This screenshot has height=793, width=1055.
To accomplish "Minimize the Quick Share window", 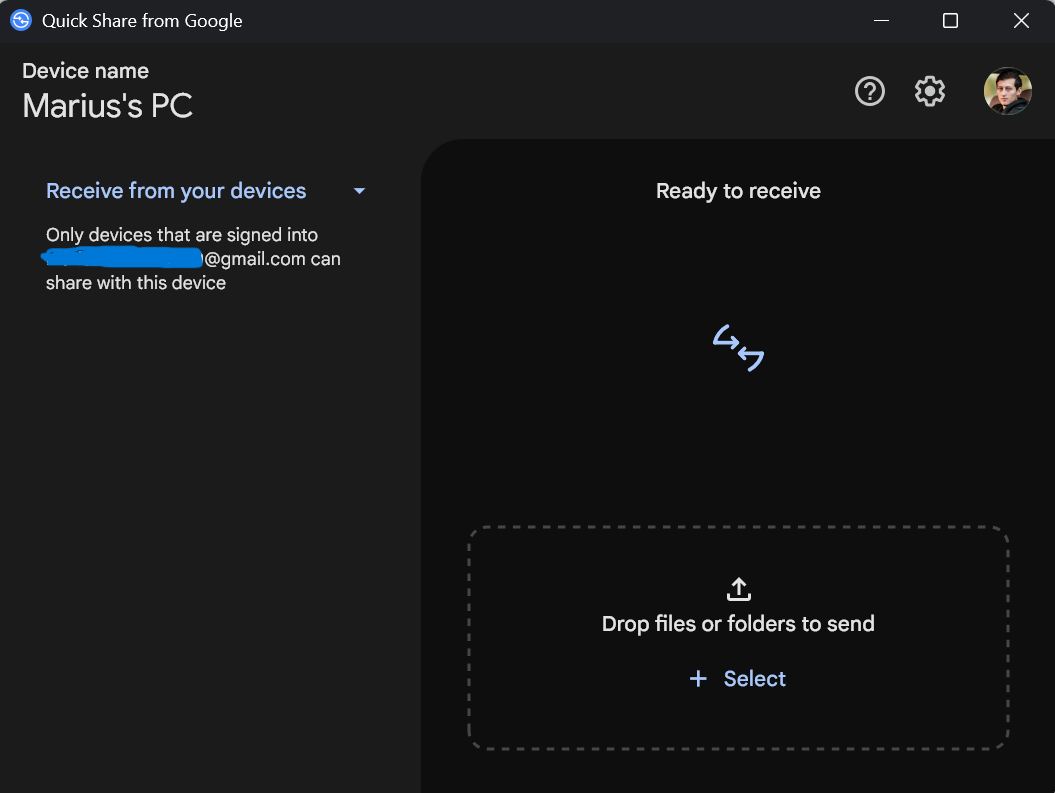I will point(881,21).
